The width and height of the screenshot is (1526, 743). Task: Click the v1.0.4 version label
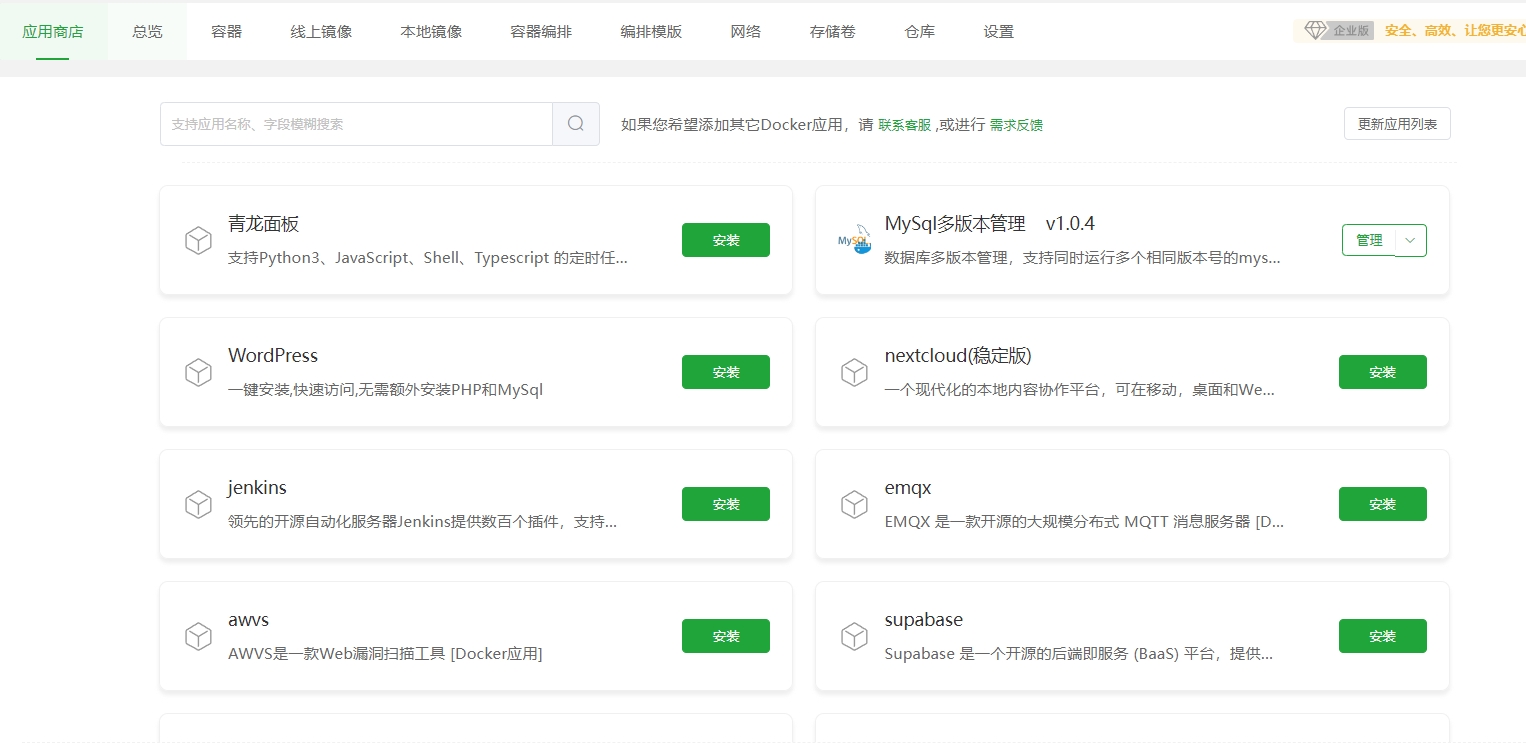click(1070, 223)
